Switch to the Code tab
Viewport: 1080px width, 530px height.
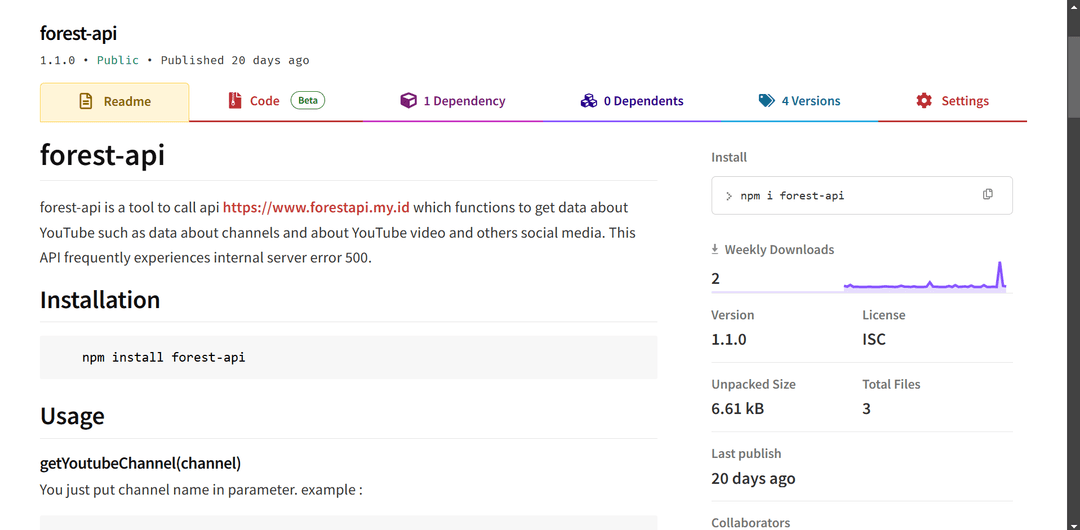pyautogui.click(x=276, y=101)
